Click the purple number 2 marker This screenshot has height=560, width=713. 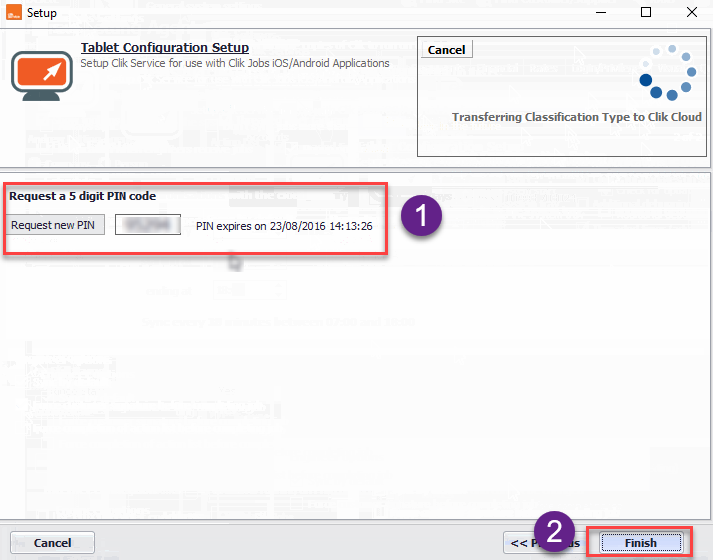click(555, 530)
